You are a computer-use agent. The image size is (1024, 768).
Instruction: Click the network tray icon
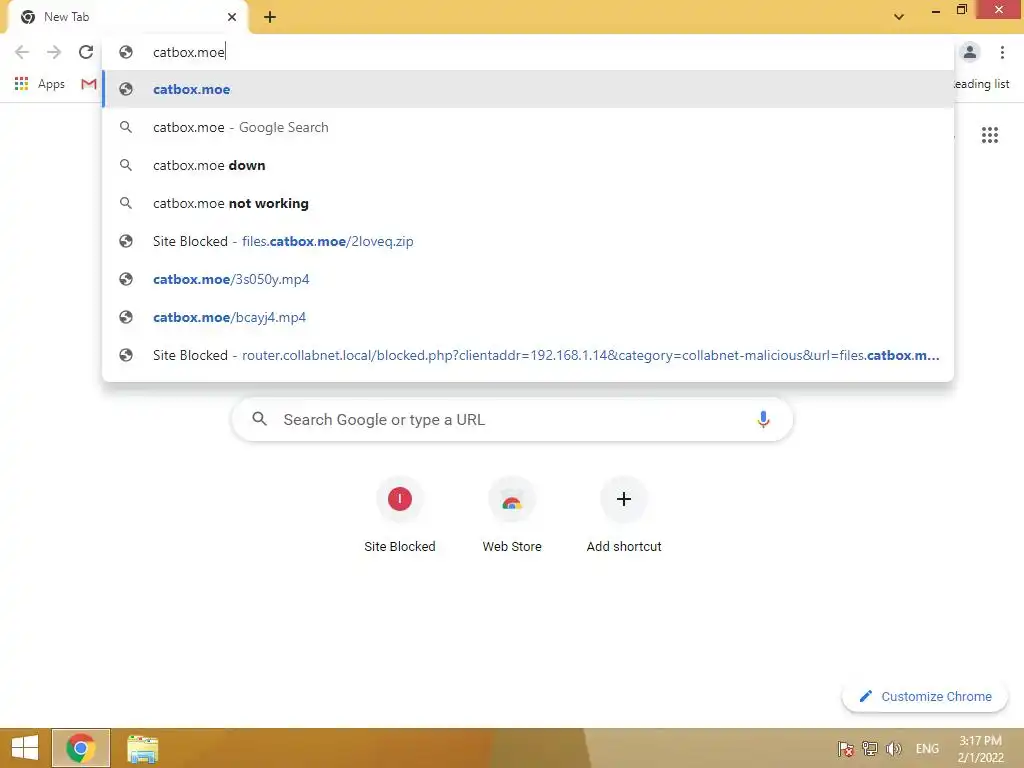tap(869, 748)
